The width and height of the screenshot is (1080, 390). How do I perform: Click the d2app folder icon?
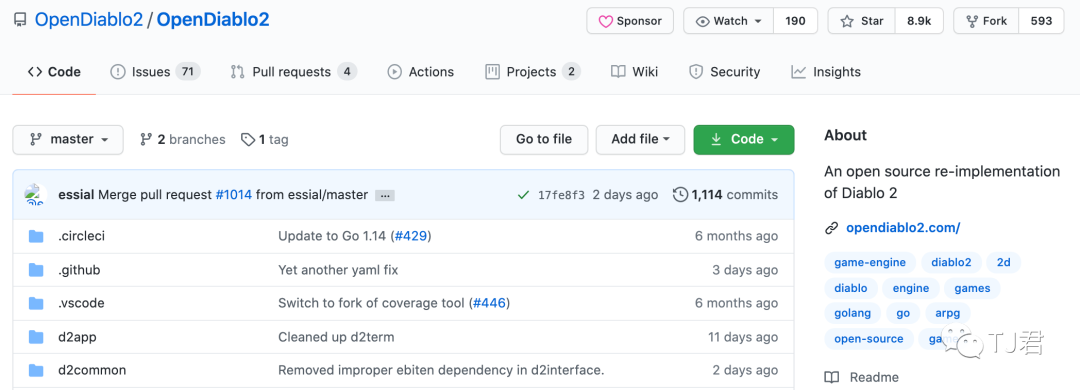tap(37, 337)
